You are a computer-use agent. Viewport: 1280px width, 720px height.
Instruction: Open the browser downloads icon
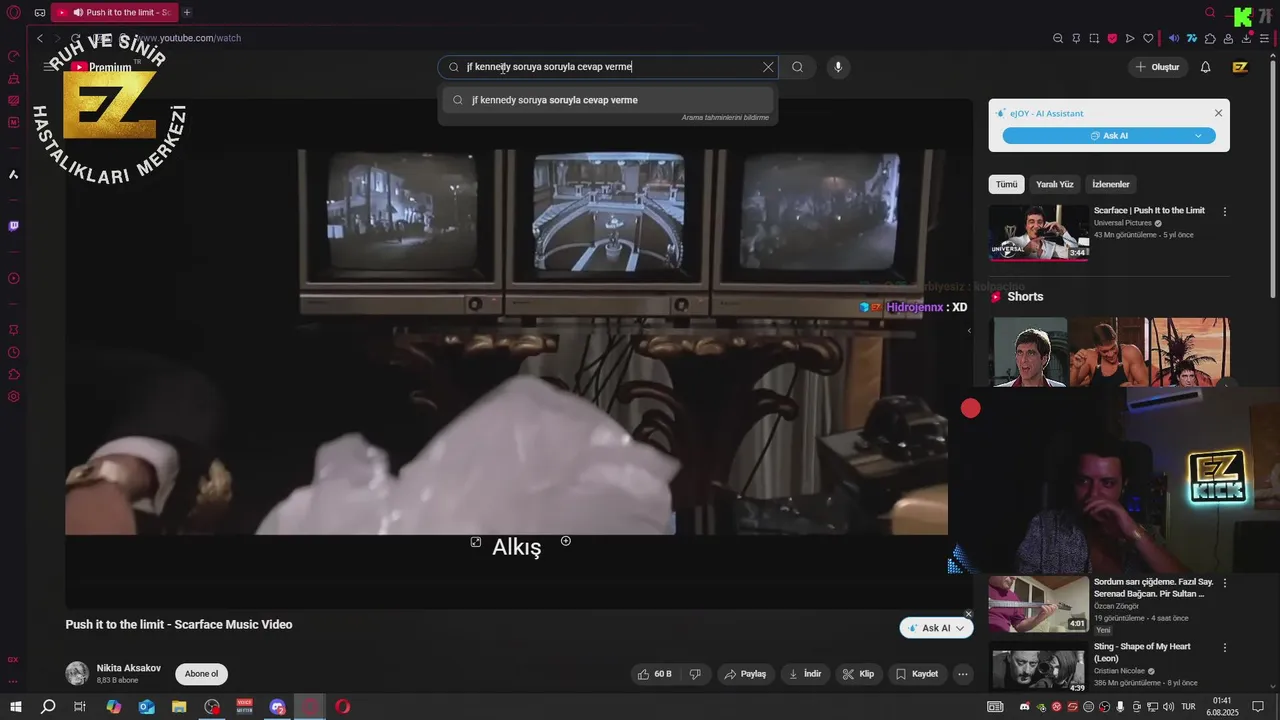coord(1247,38)
